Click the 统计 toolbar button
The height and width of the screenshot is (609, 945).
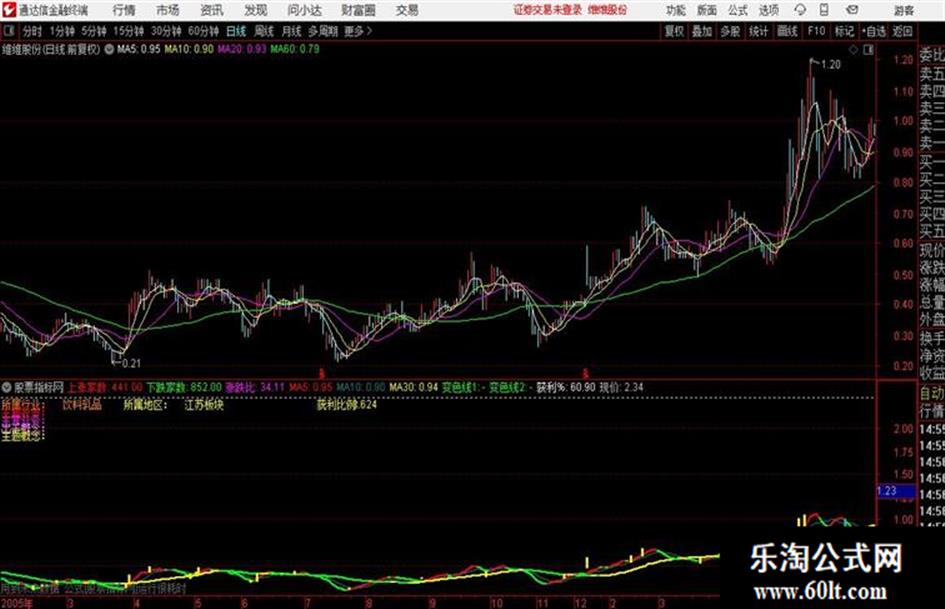[x=759, y=31]
